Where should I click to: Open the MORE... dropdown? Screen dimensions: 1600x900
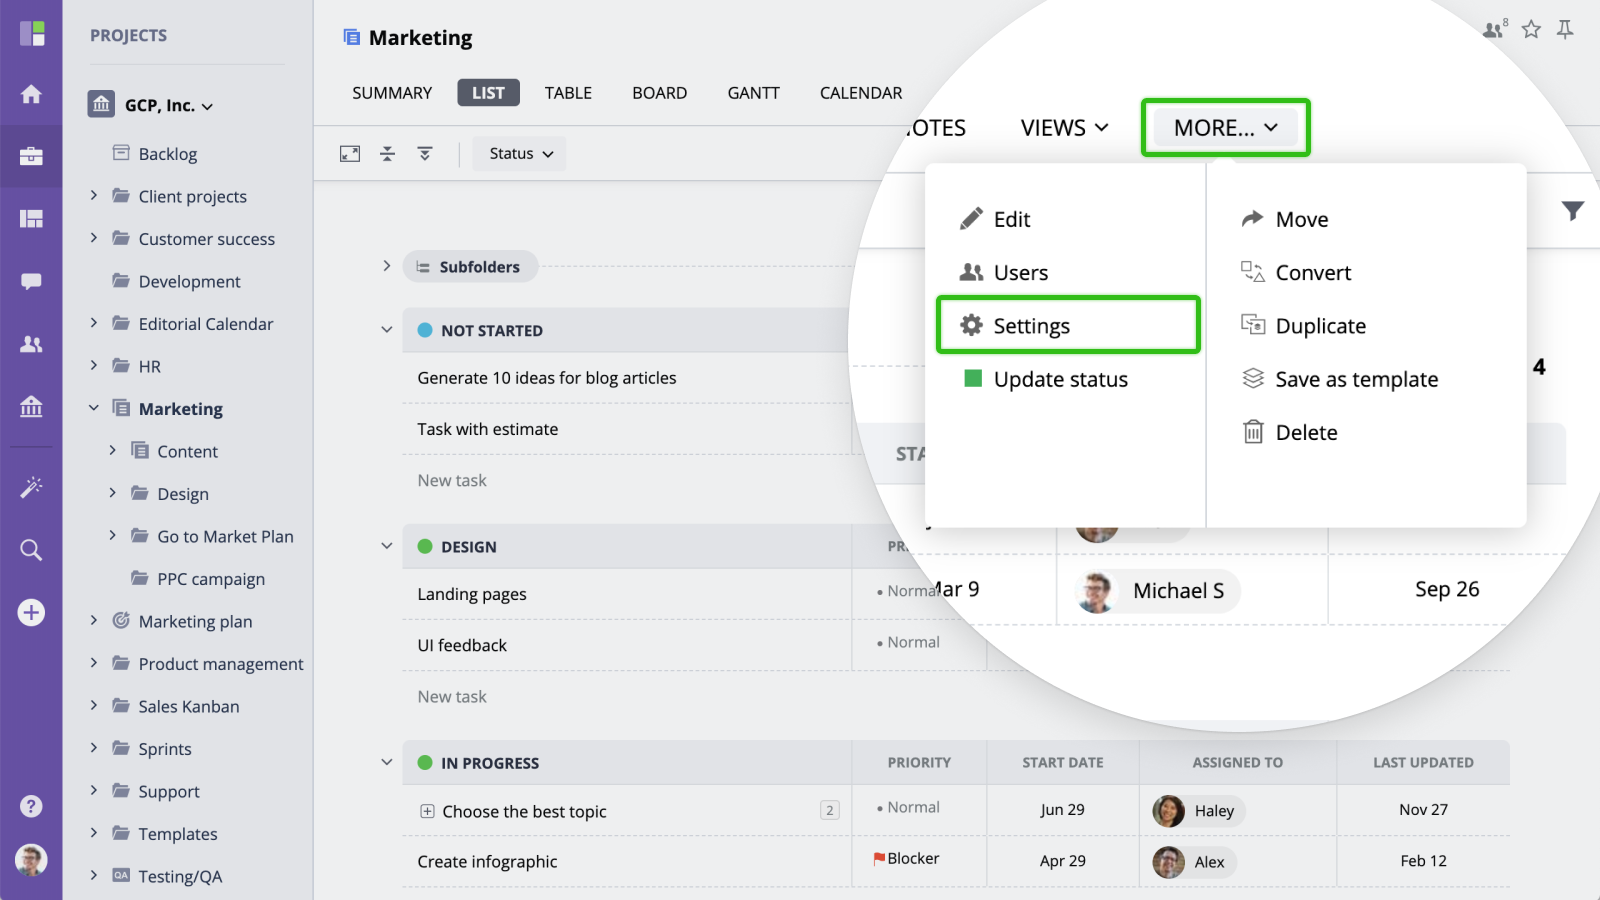[1226, 128]
